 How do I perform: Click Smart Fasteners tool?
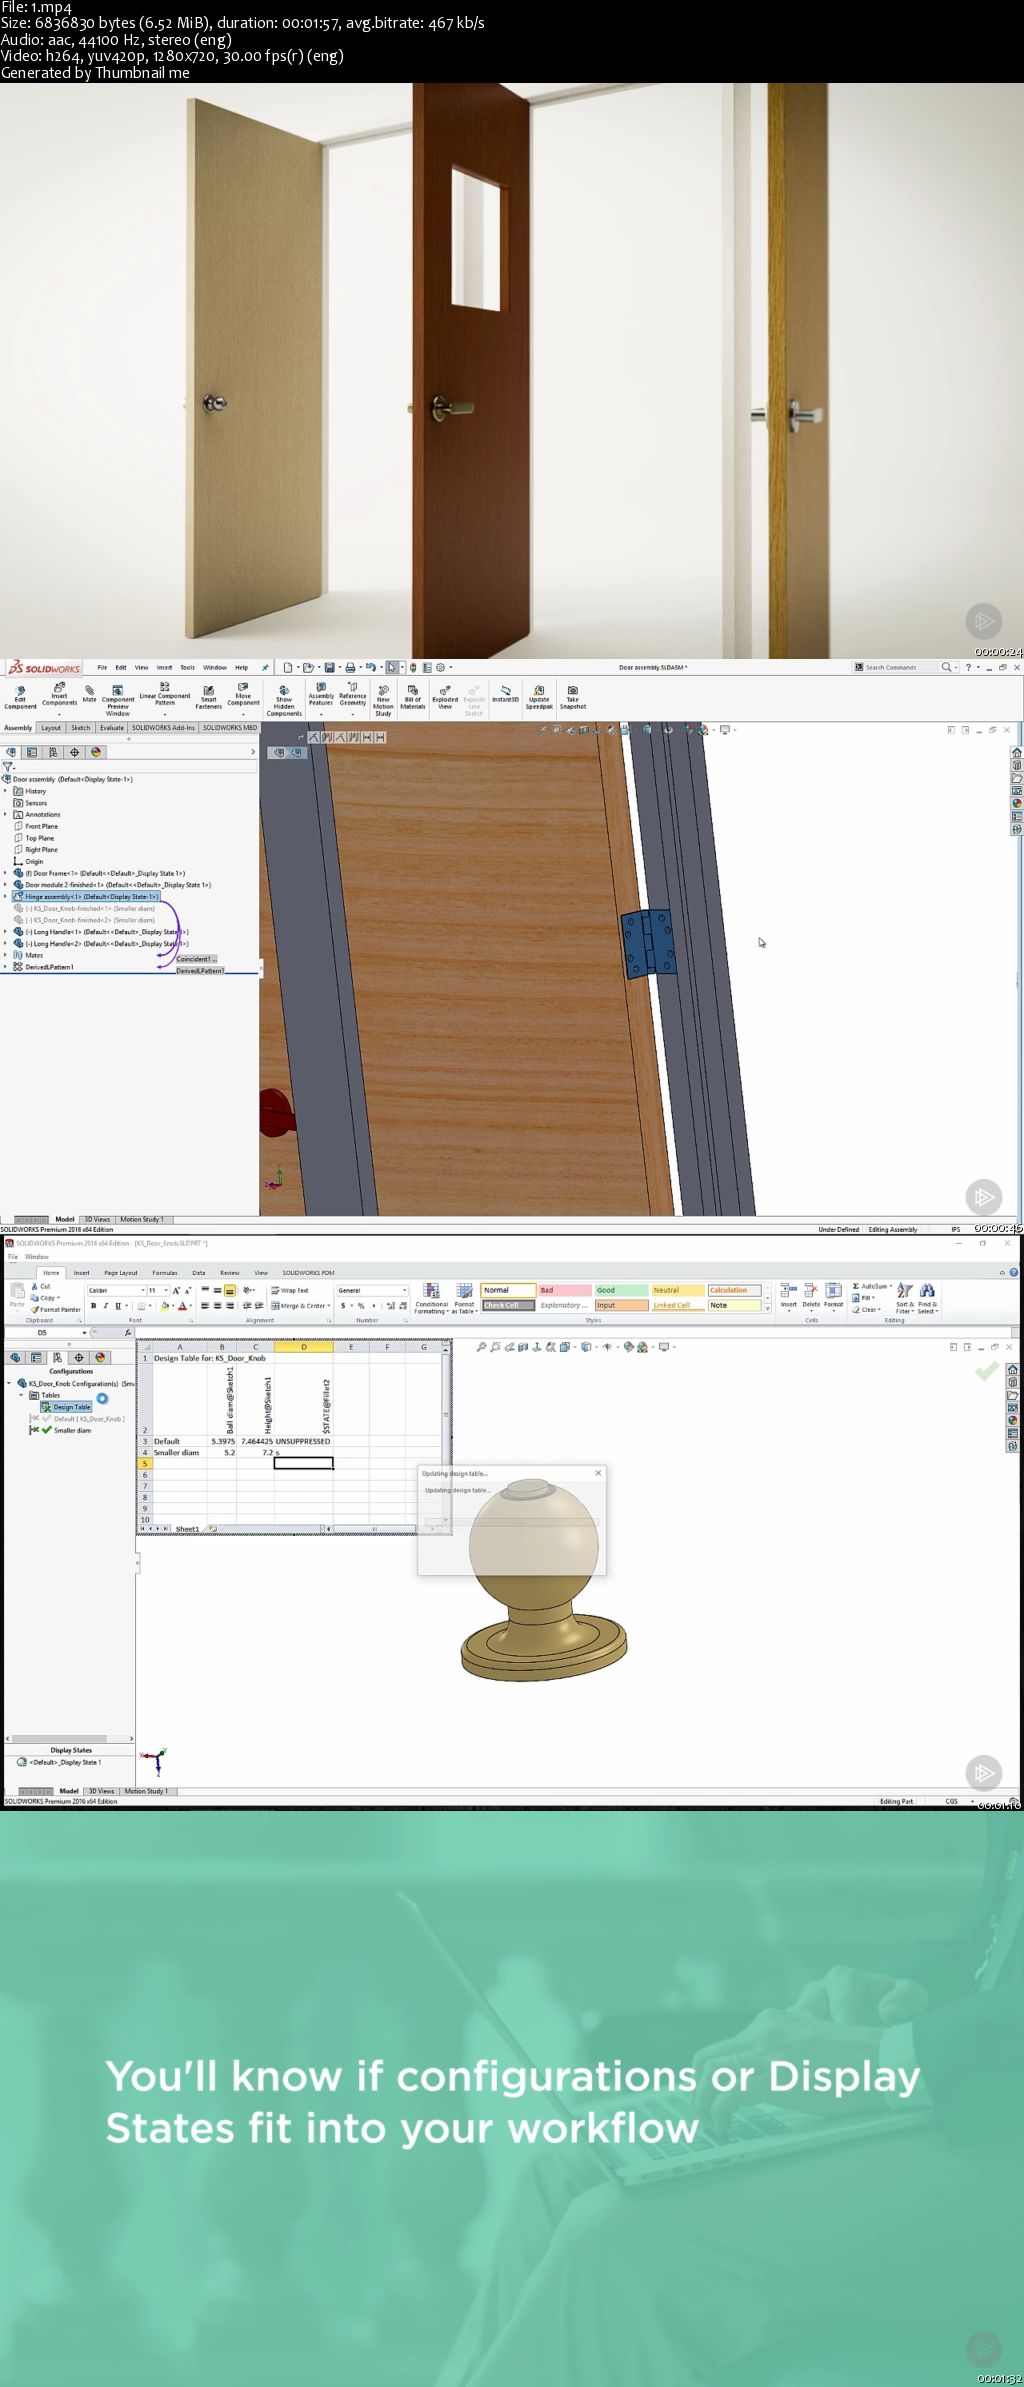[208, 697]
